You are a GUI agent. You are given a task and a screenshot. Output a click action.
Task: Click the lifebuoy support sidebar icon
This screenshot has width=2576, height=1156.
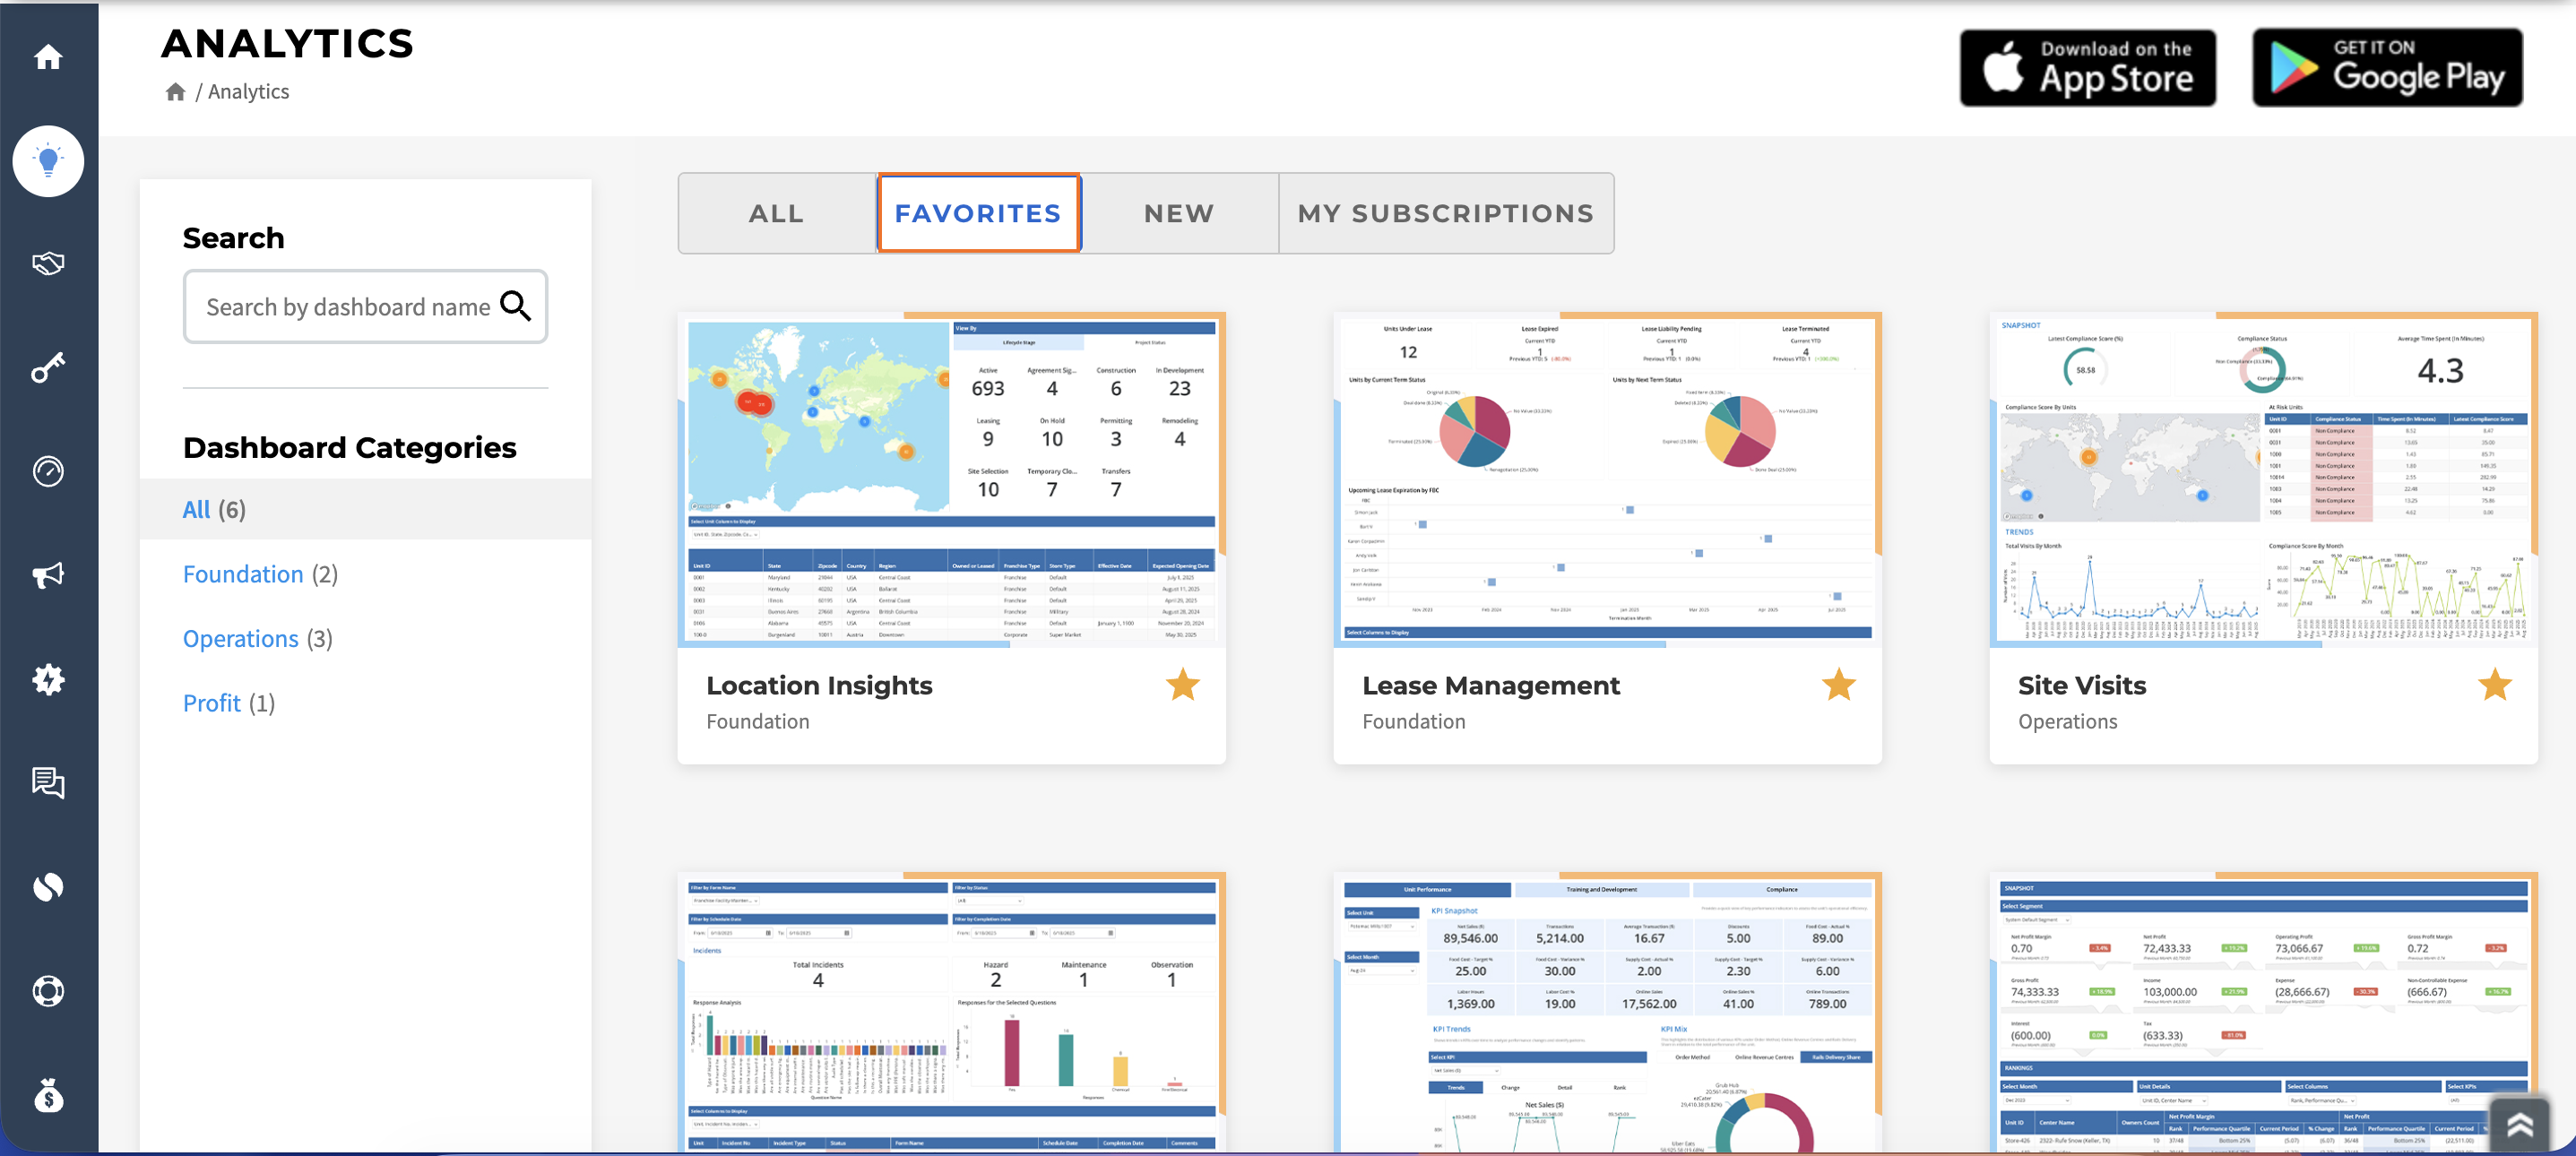48,991
